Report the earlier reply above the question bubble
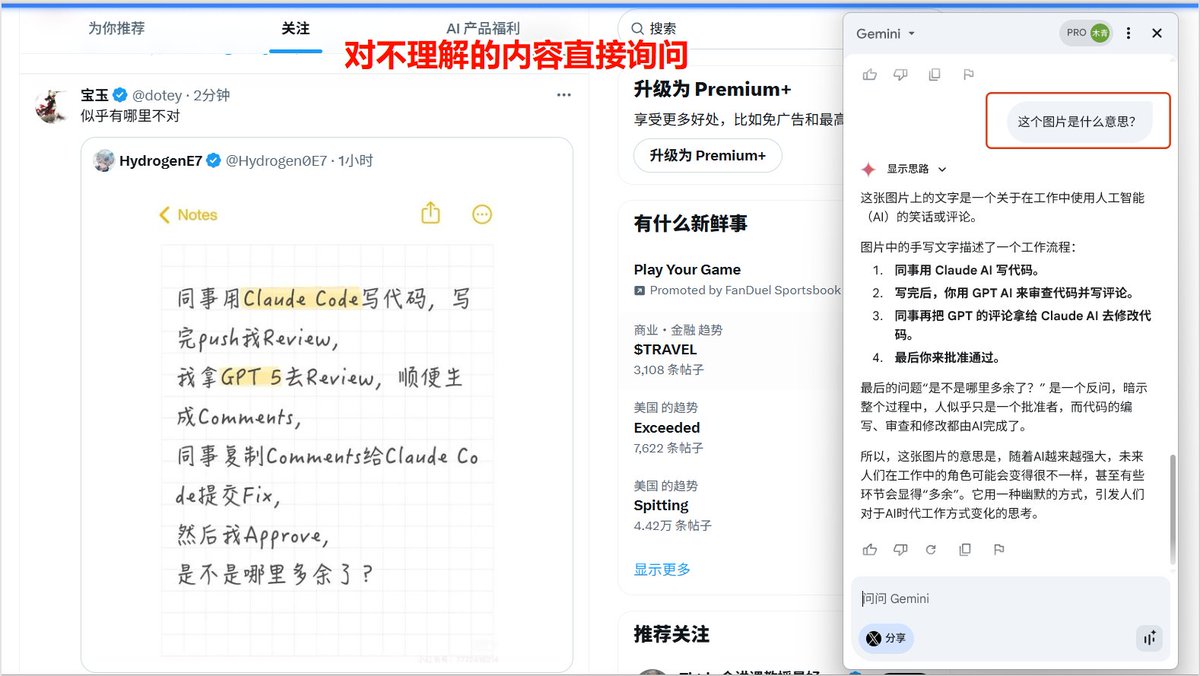The image size is (1200, 676). (x=968, y=74)
